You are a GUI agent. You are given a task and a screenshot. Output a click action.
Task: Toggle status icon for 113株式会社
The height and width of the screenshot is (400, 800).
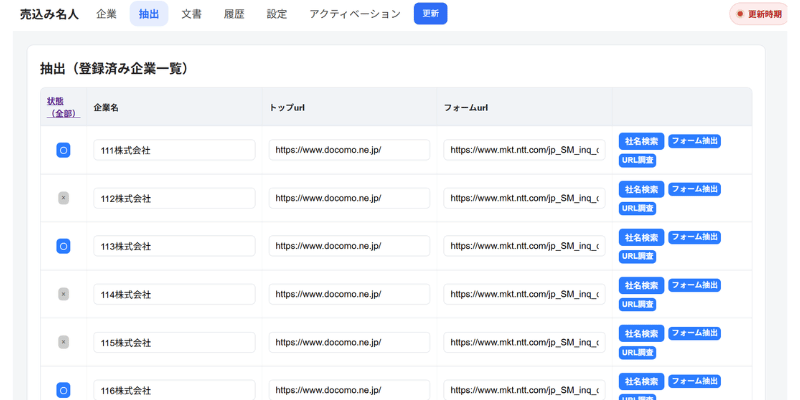63,246
